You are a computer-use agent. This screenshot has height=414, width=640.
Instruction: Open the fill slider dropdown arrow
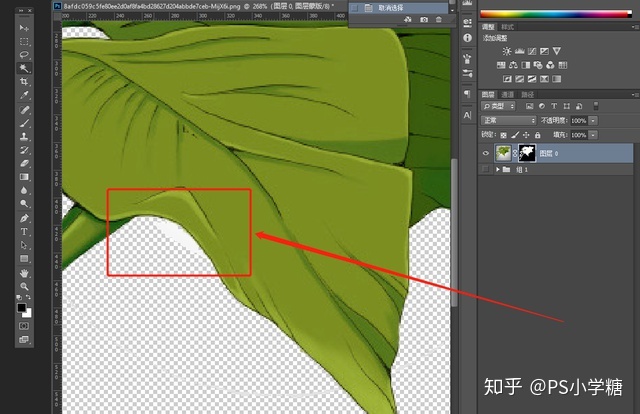593,135
